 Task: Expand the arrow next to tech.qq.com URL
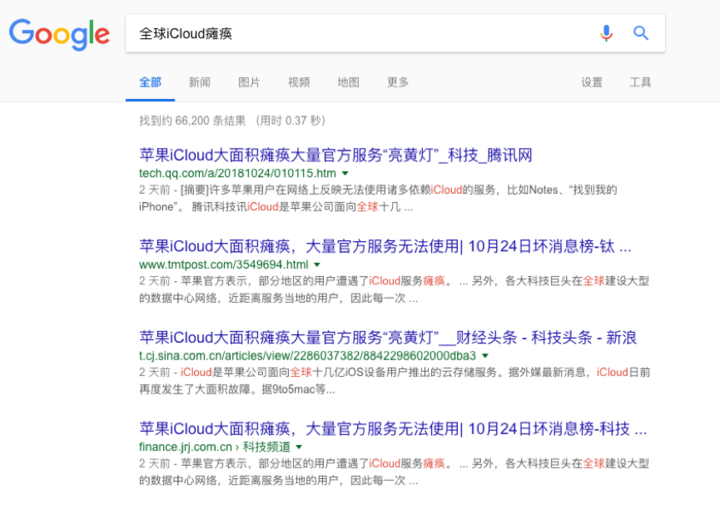(x=345, y=174)
